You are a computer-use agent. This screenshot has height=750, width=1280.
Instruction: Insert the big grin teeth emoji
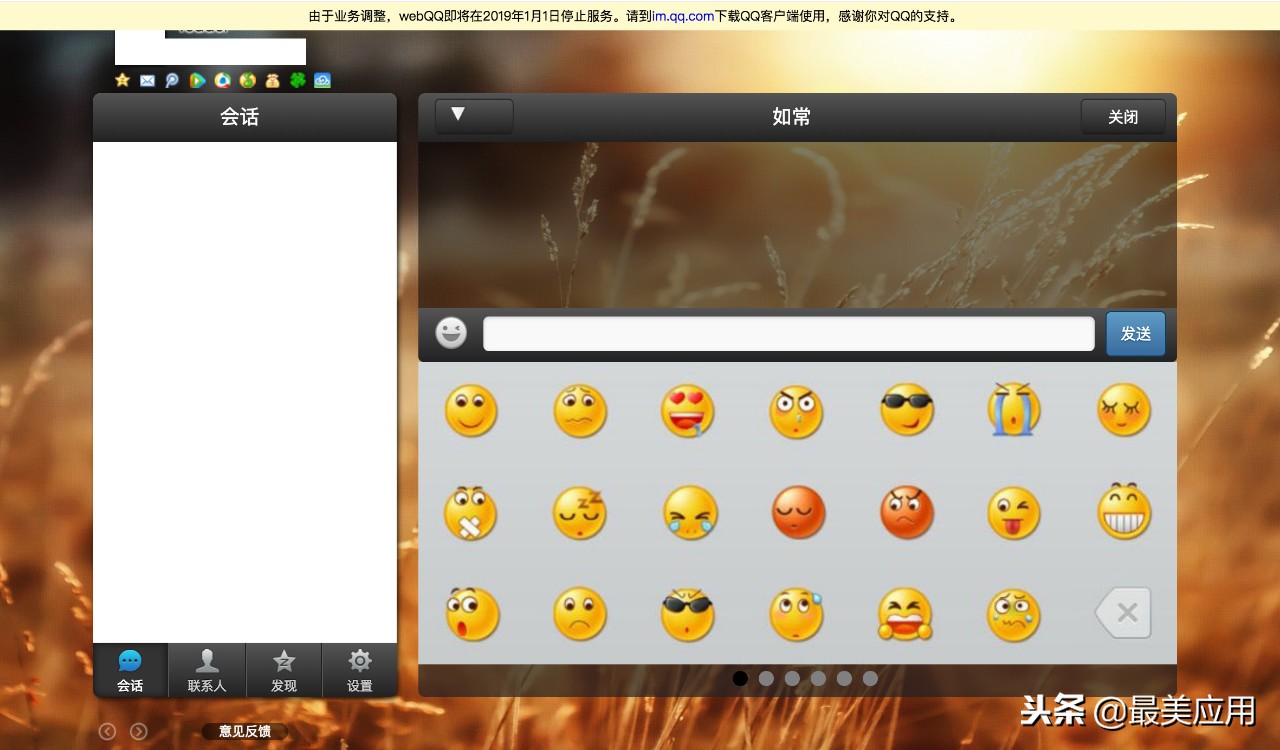point(1124,512)
